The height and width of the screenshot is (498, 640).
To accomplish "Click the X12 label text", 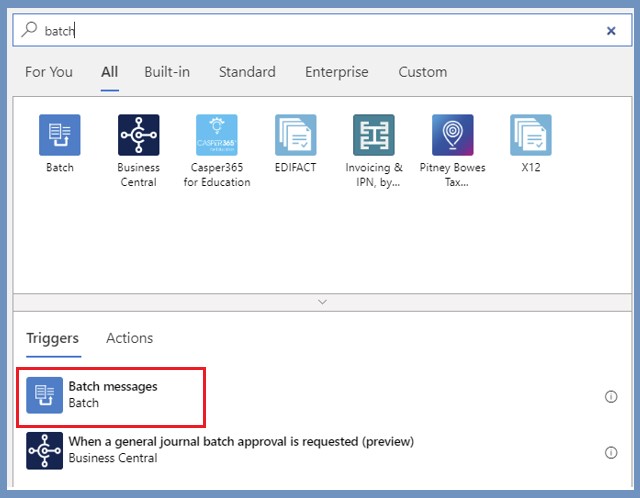I will click(x=531, y=167).
